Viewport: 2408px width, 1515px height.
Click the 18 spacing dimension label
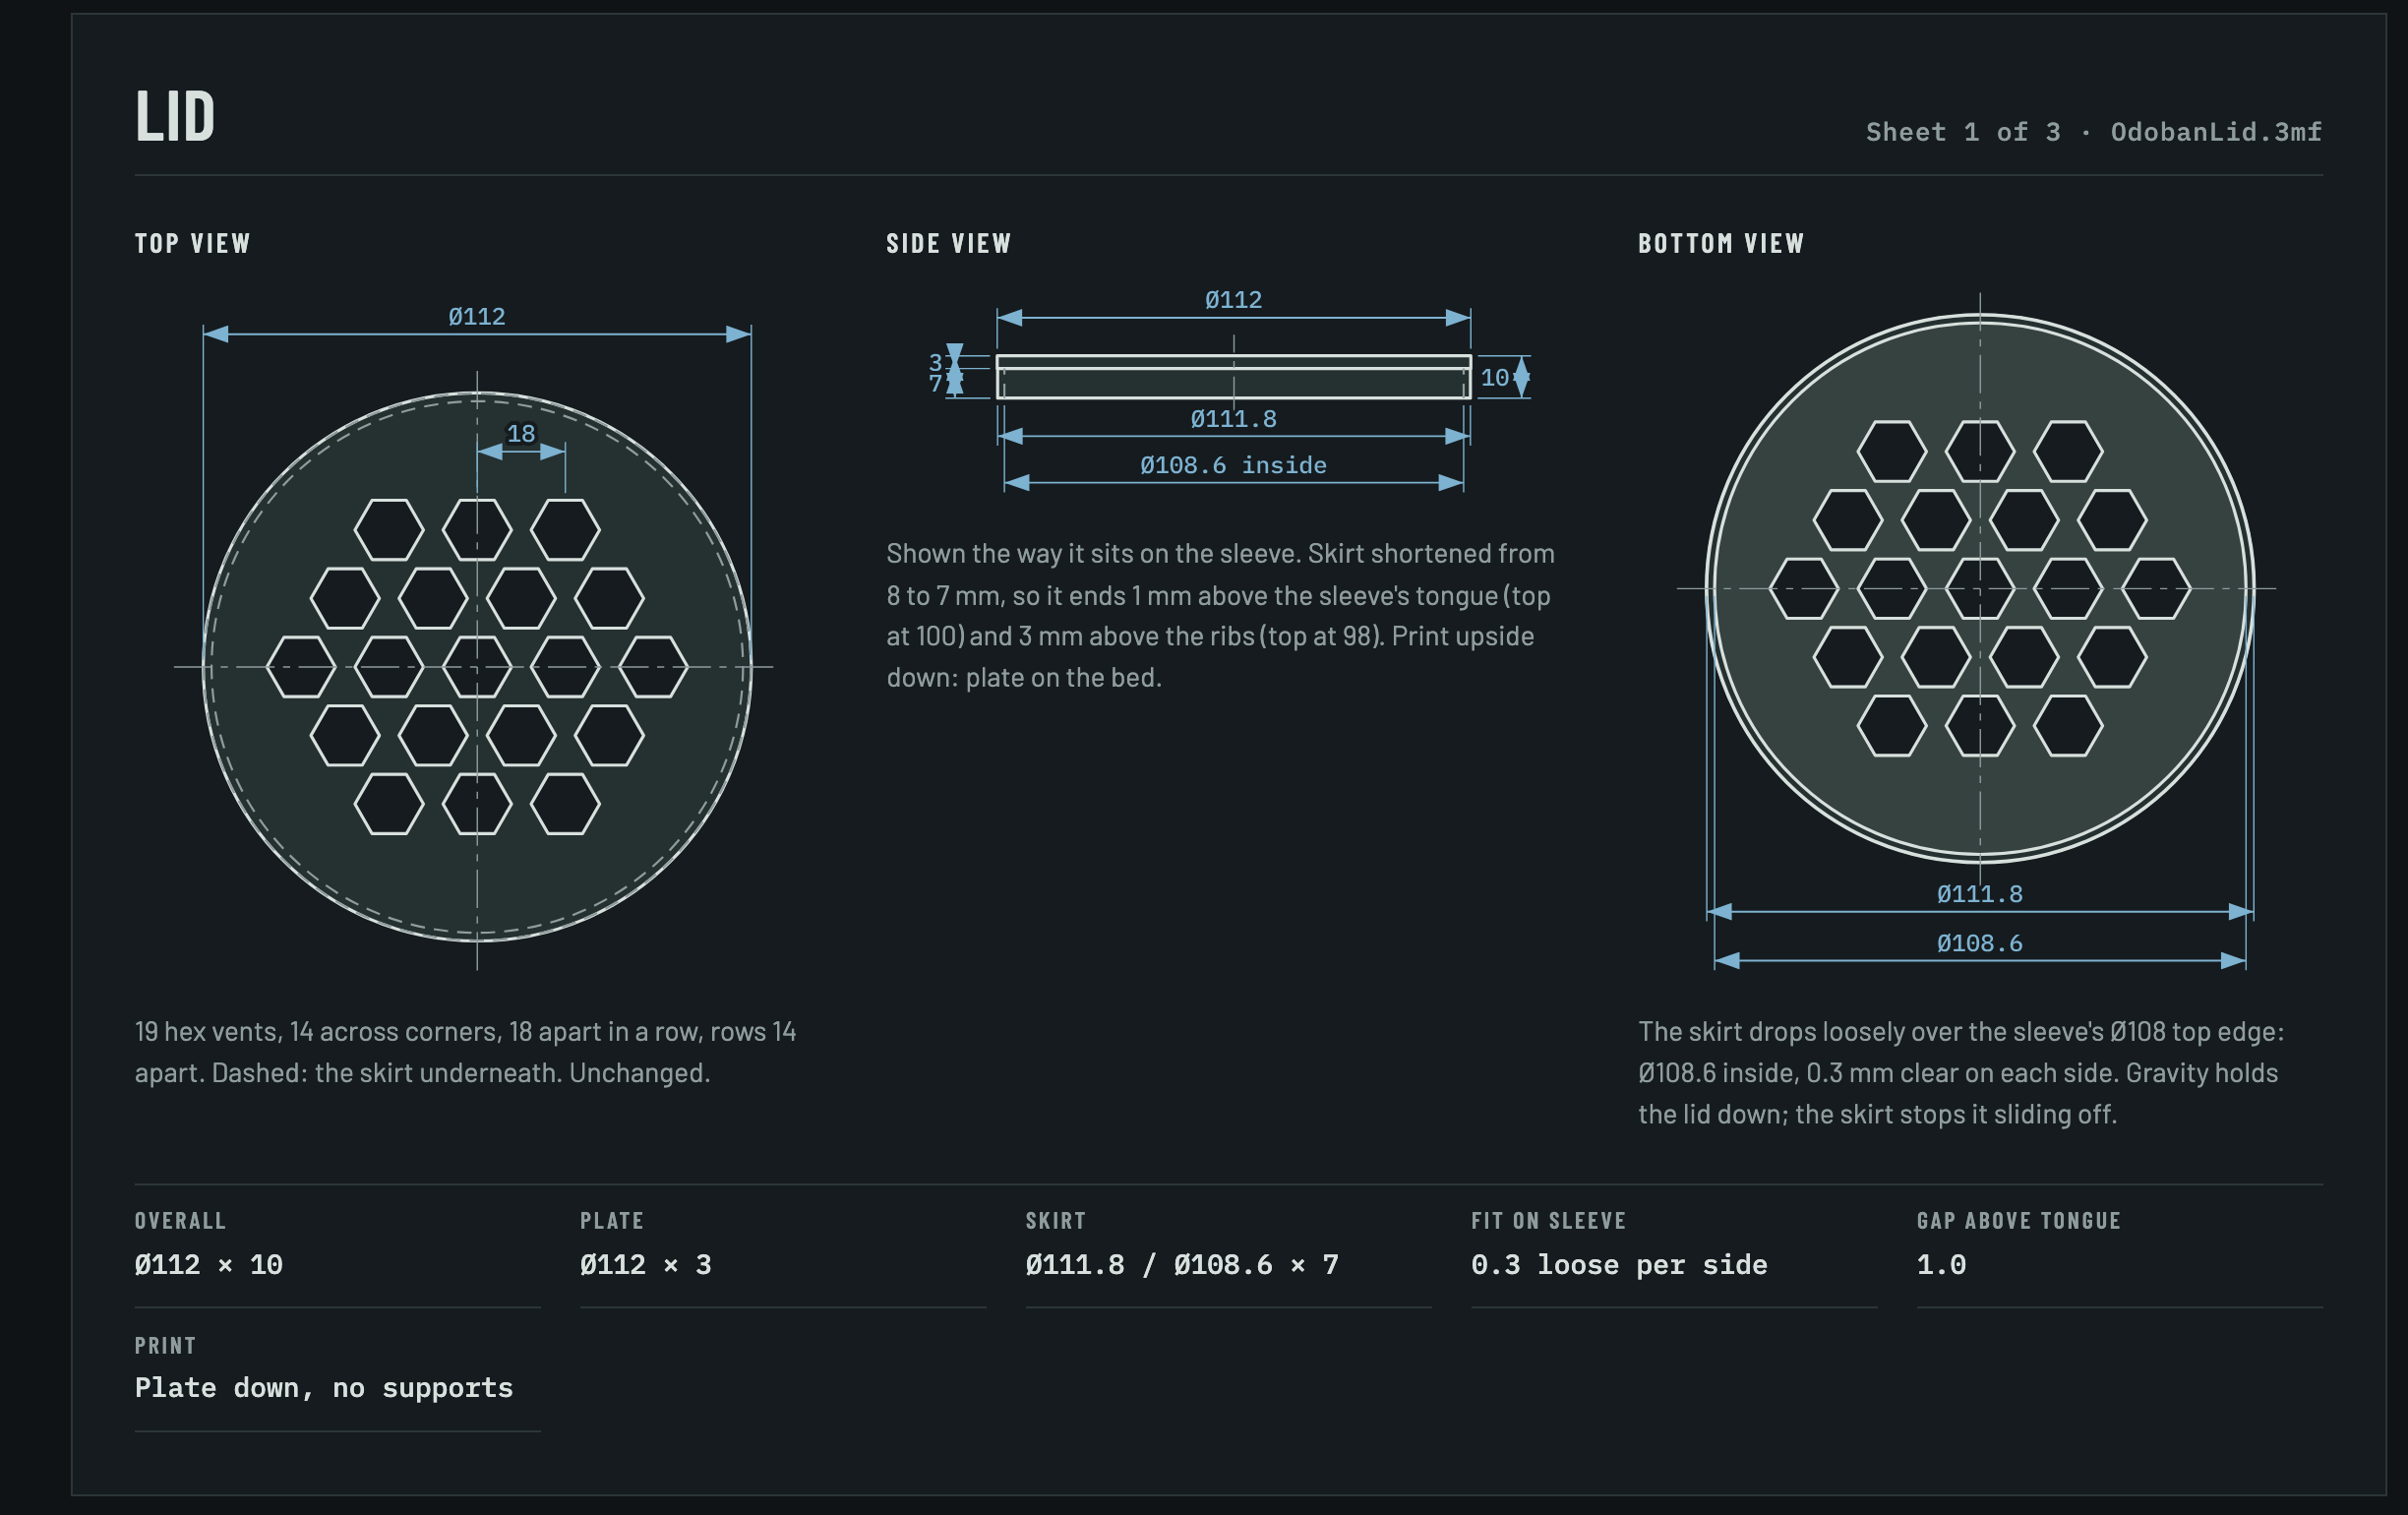click(x=521, y=434)
